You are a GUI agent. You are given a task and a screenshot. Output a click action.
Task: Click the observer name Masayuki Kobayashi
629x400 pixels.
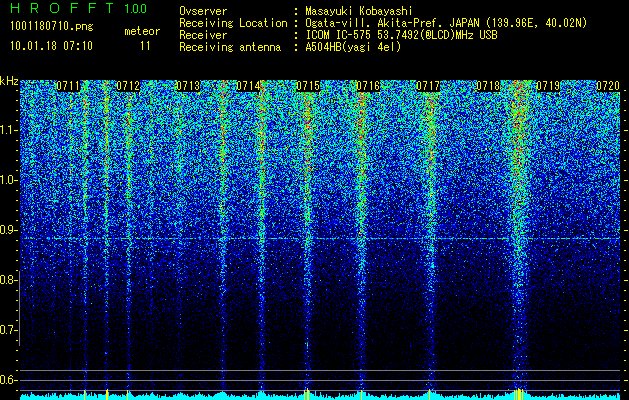pos(359,11)
